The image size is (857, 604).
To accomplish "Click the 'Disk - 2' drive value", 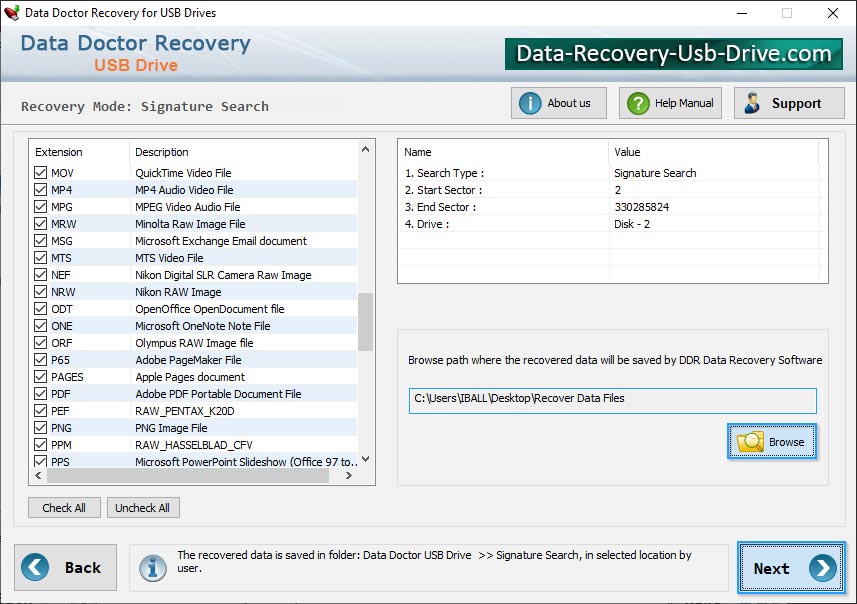I will tap(632, 224).
